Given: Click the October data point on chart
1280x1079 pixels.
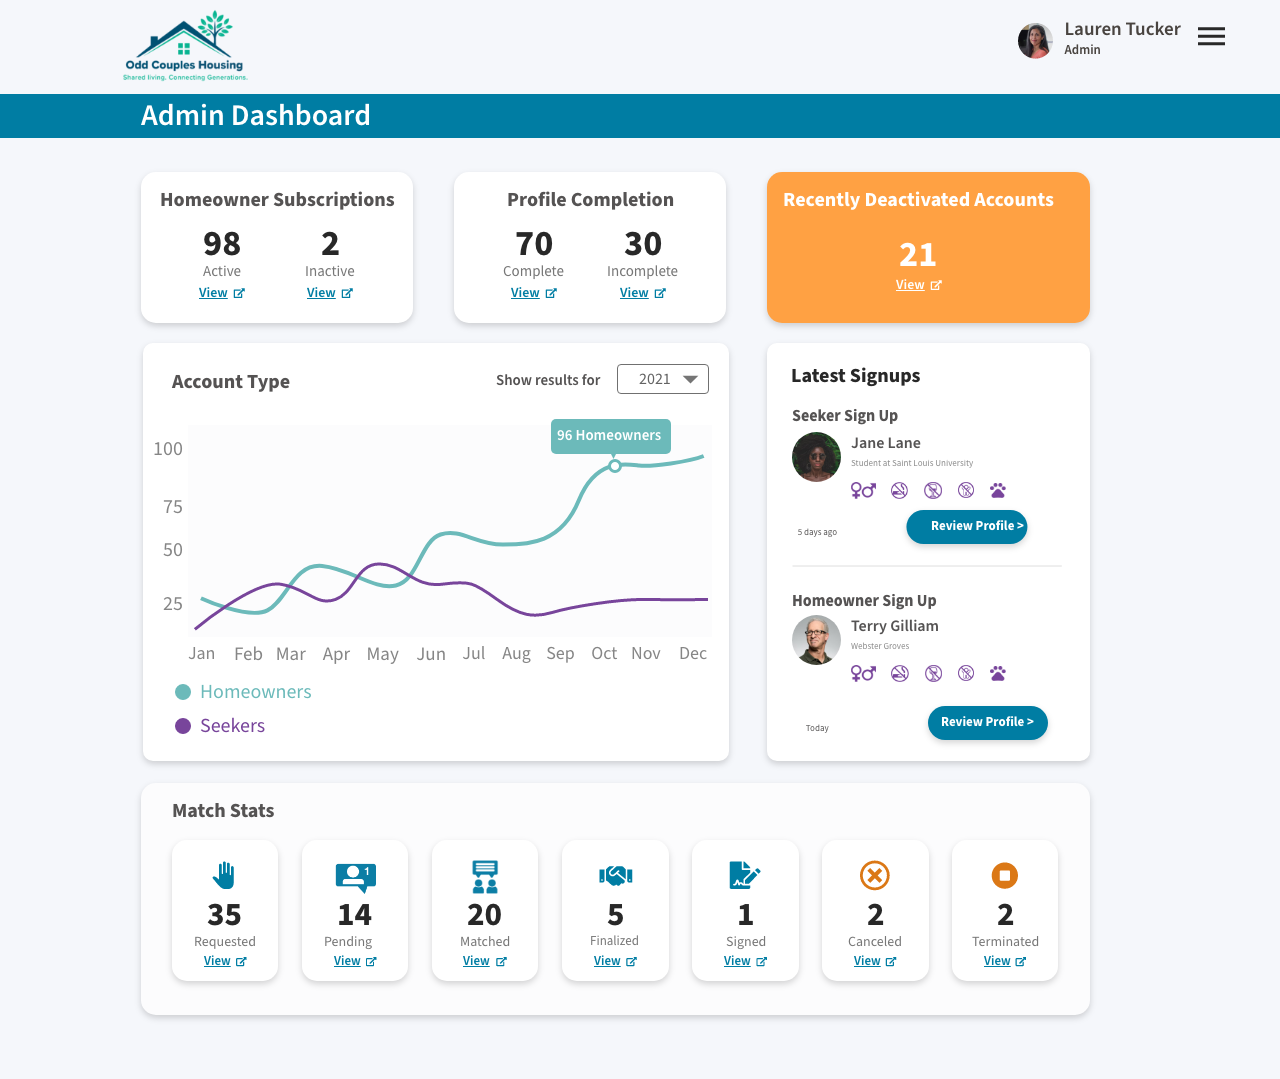Looking at the screenshot, I should pyautogui.click(x=615, y=466).
